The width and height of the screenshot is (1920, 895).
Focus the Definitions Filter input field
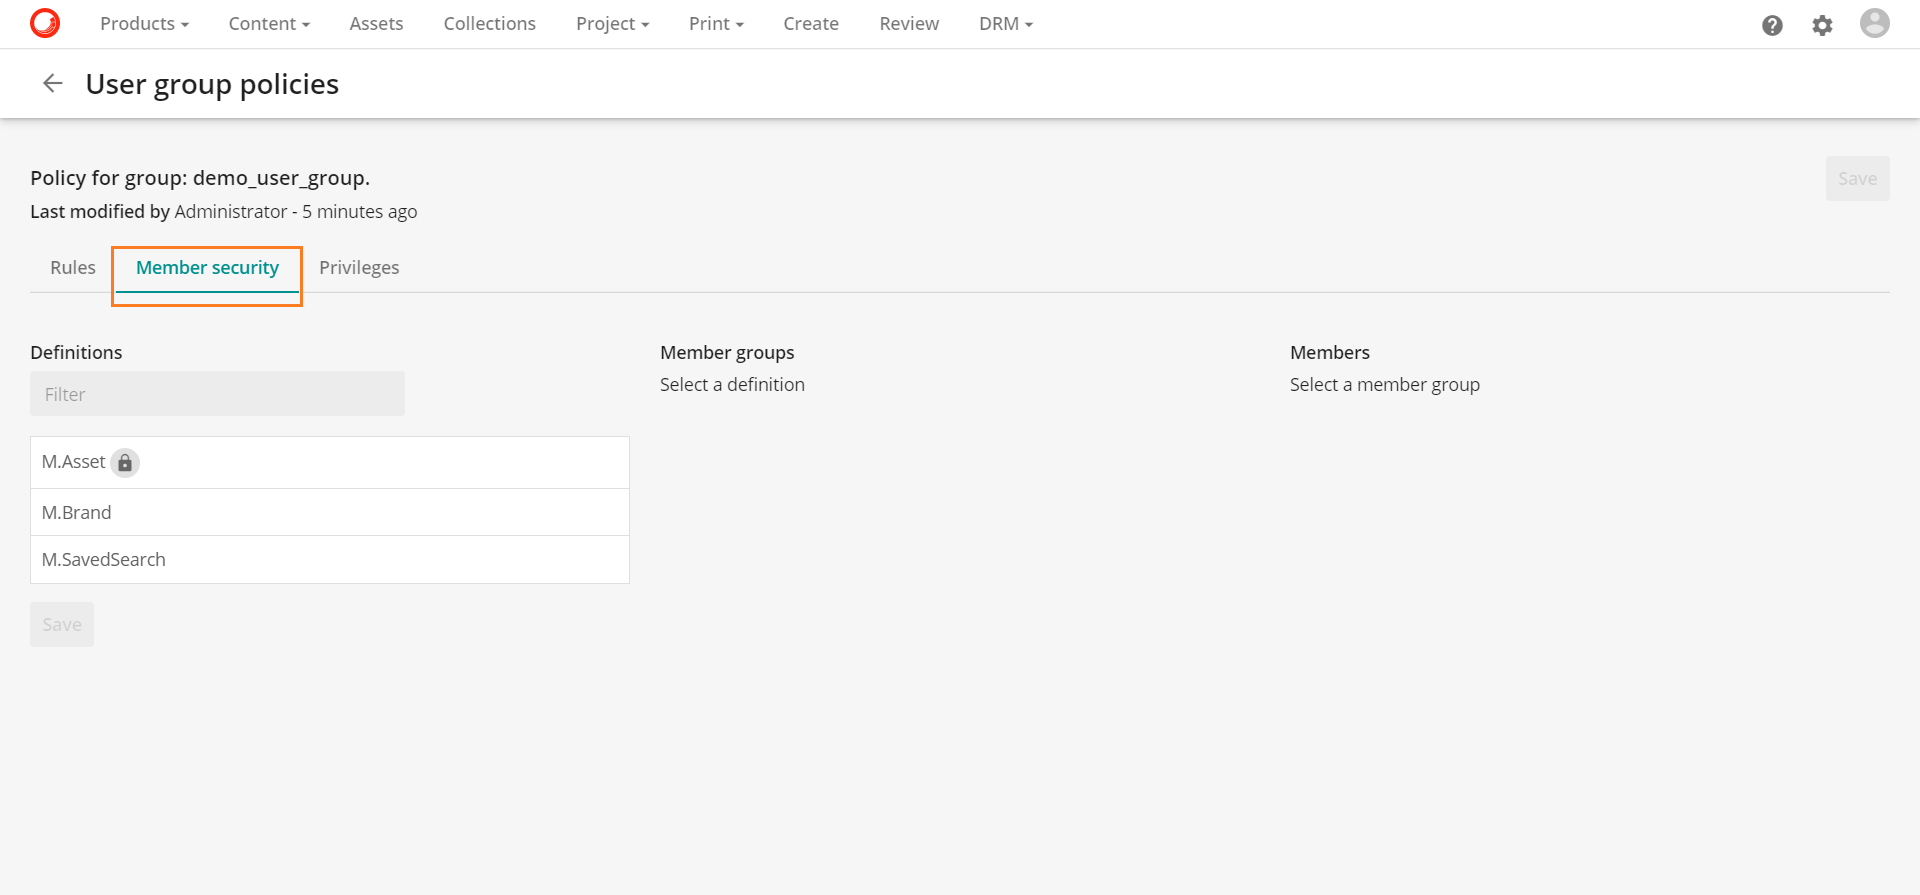click(x=217, y=394)
